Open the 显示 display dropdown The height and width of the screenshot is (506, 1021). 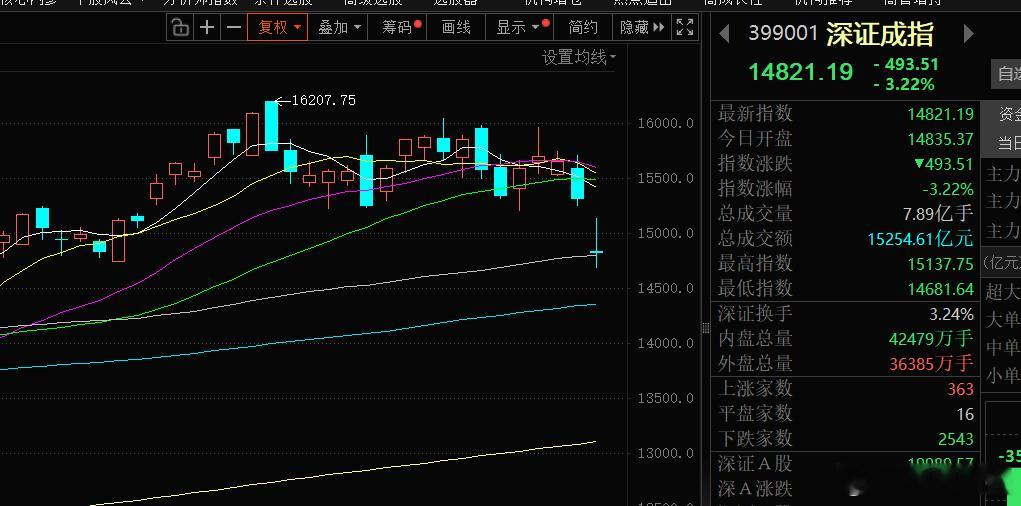(522, 27)
